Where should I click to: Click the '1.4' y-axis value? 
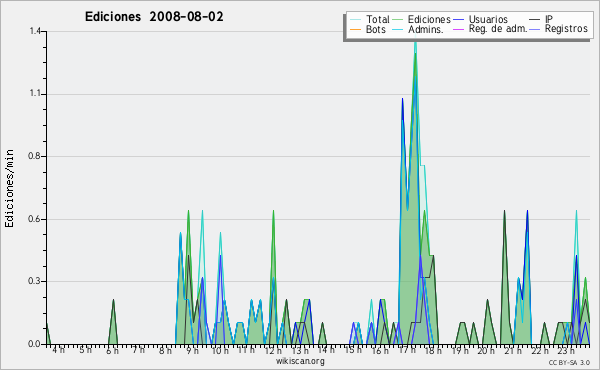tap(35, 31)
